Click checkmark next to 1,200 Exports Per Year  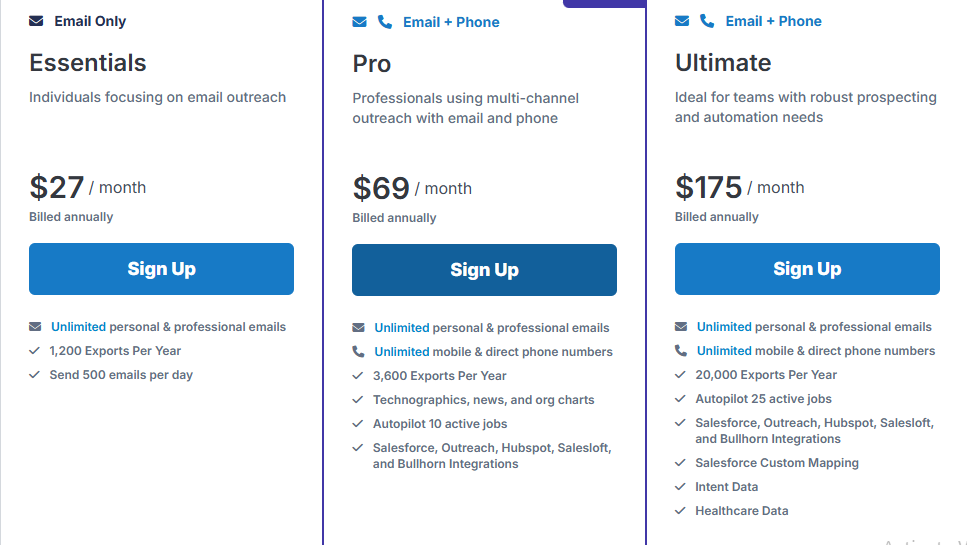[x=36, y=351]
